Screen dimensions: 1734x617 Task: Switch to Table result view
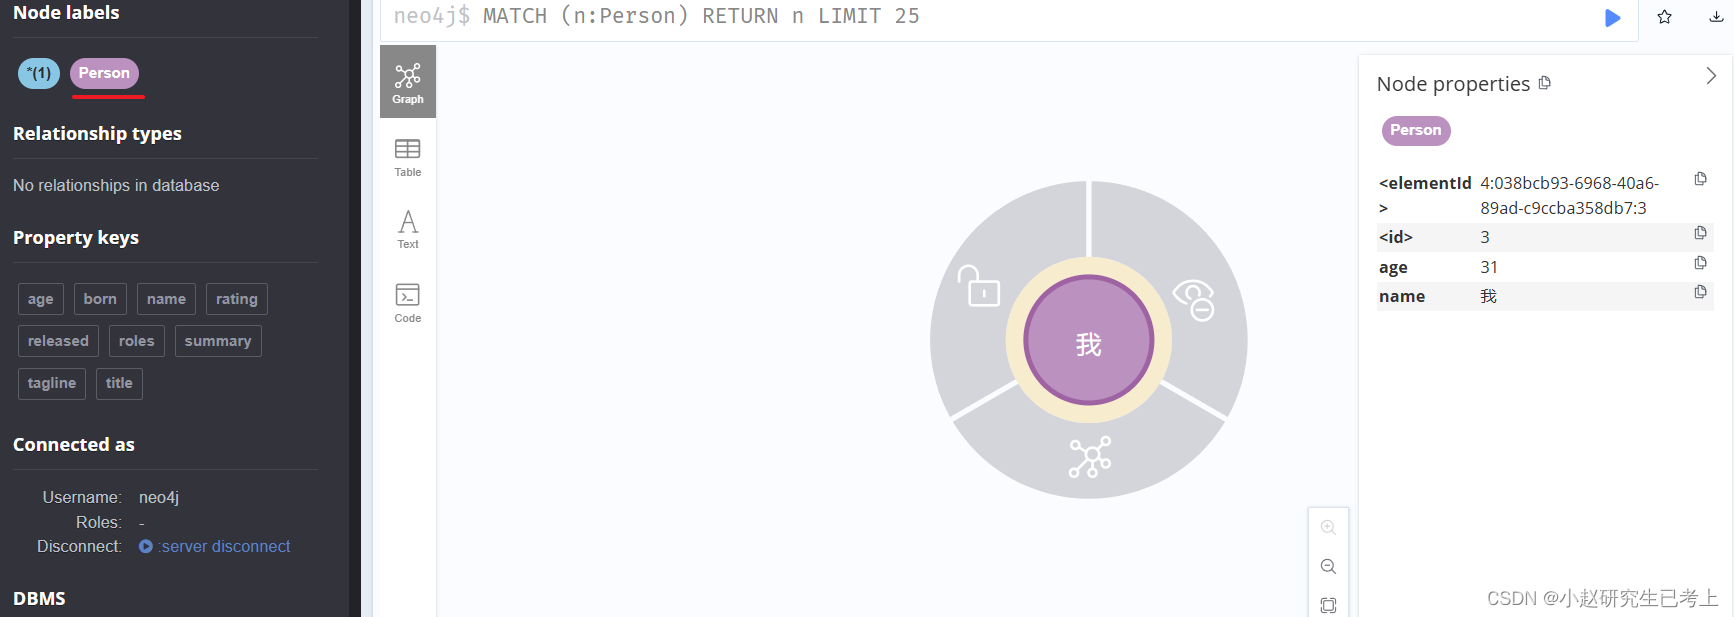click(408, 158)
